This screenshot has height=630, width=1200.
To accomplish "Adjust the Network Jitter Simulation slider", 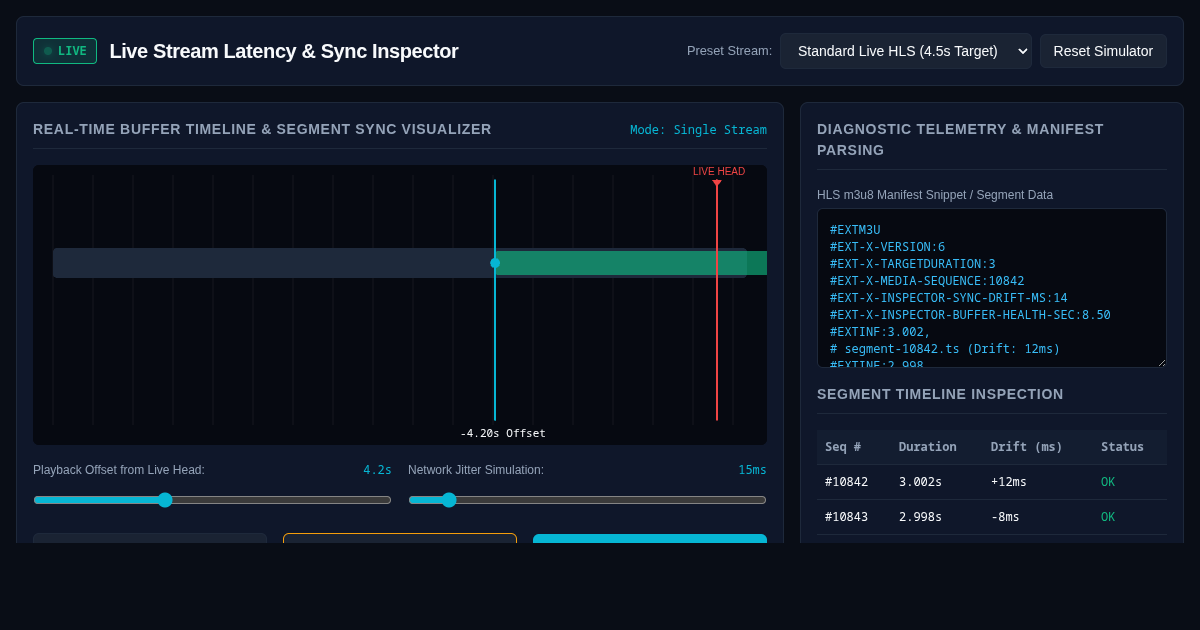I will (587, 500).
